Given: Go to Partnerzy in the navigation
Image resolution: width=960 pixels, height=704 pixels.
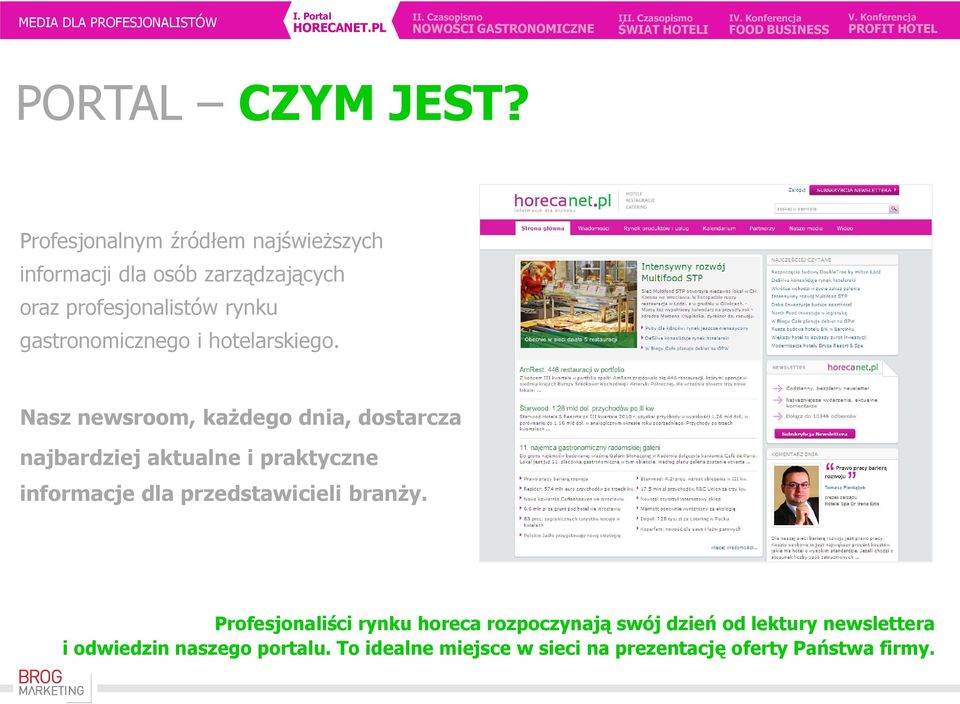Looking at the screenshot, I should pos(762,228).
